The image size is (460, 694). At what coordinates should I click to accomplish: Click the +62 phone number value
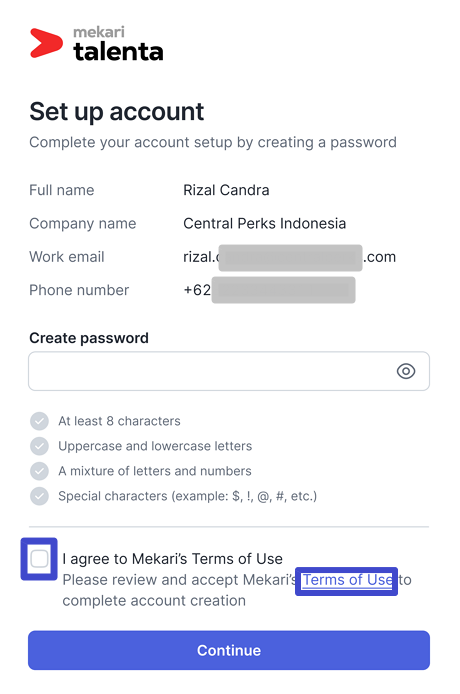pyautogui.click(x=269, y=290)
